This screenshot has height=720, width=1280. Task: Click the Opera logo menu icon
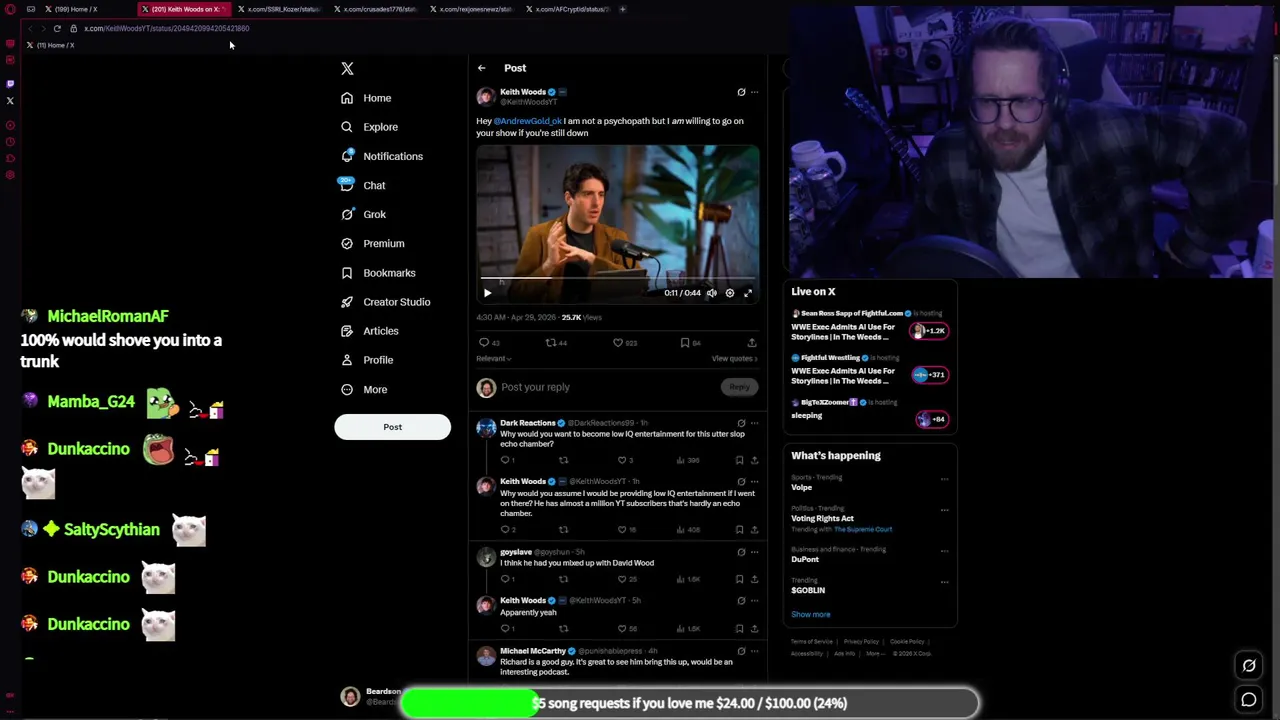coord(10,9)
